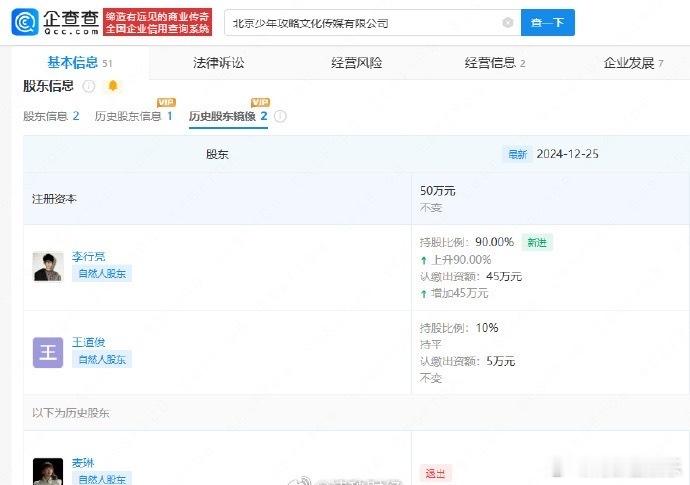Switch to the 法律诉讼 tab
Image resolution: width=690 pixels, height=485 pixels.
click(218, 63)
